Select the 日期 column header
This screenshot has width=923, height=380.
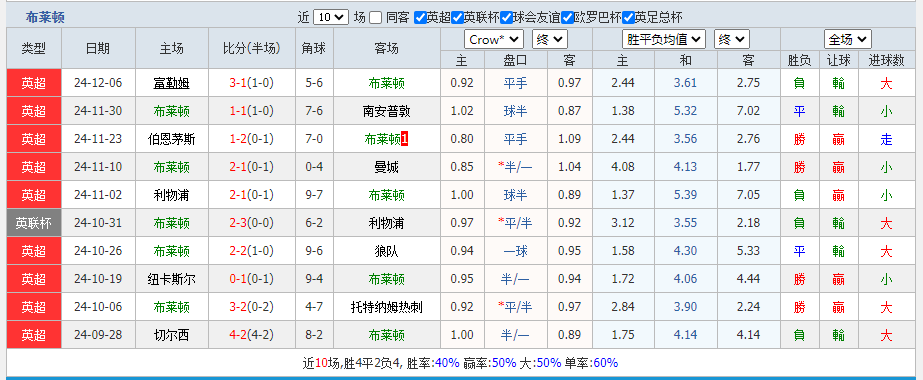[x=98, y=48]
